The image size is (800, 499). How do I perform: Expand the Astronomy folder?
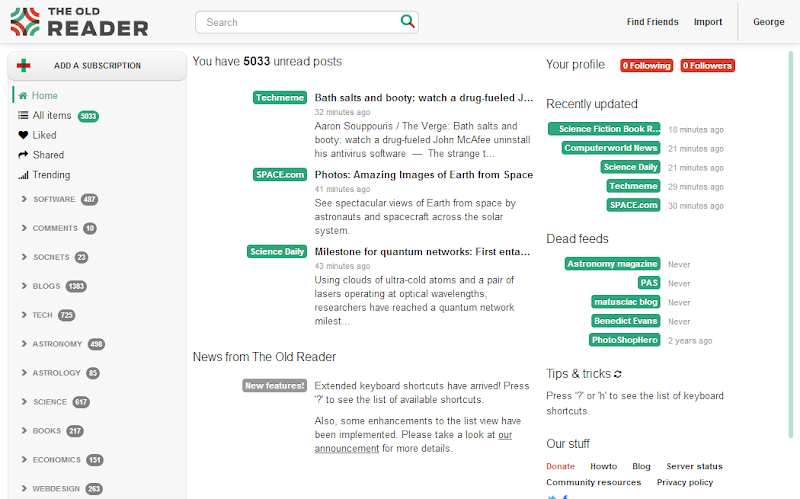click(x=23, y=344)
